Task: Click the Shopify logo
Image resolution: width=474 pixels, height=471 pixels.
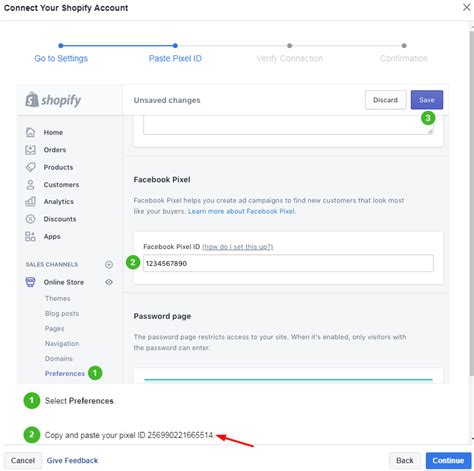Action: coord(53,100)
